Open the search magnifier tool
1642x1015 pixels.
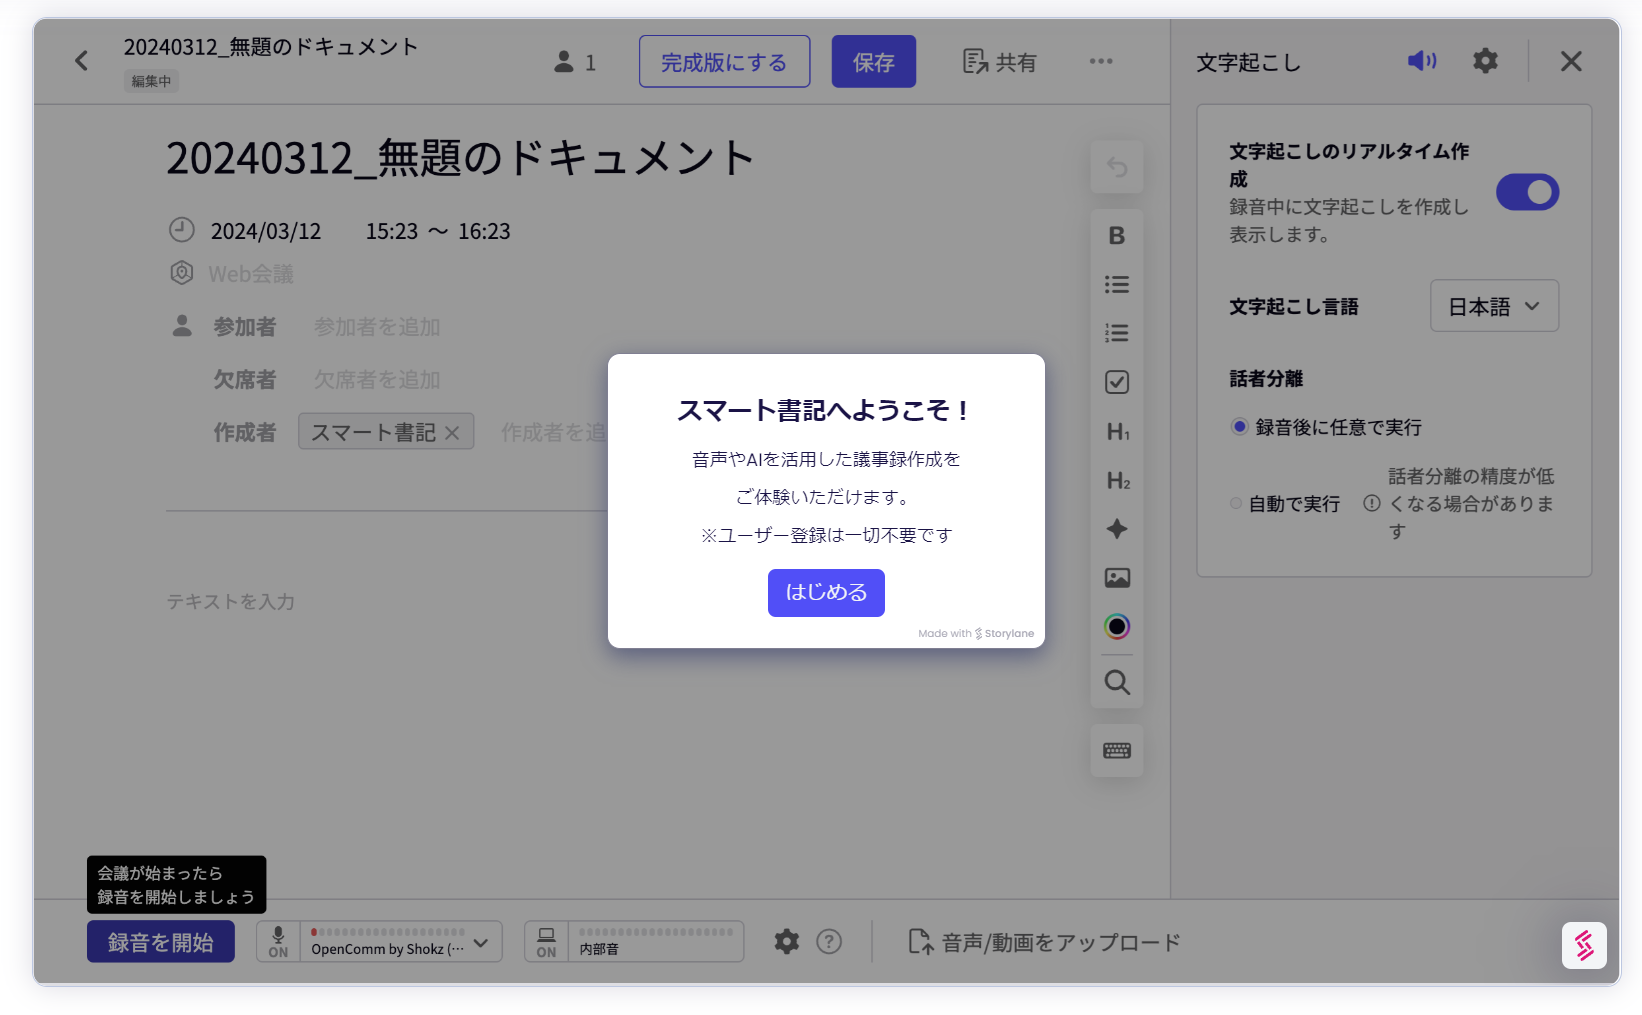pos(1116,682)
